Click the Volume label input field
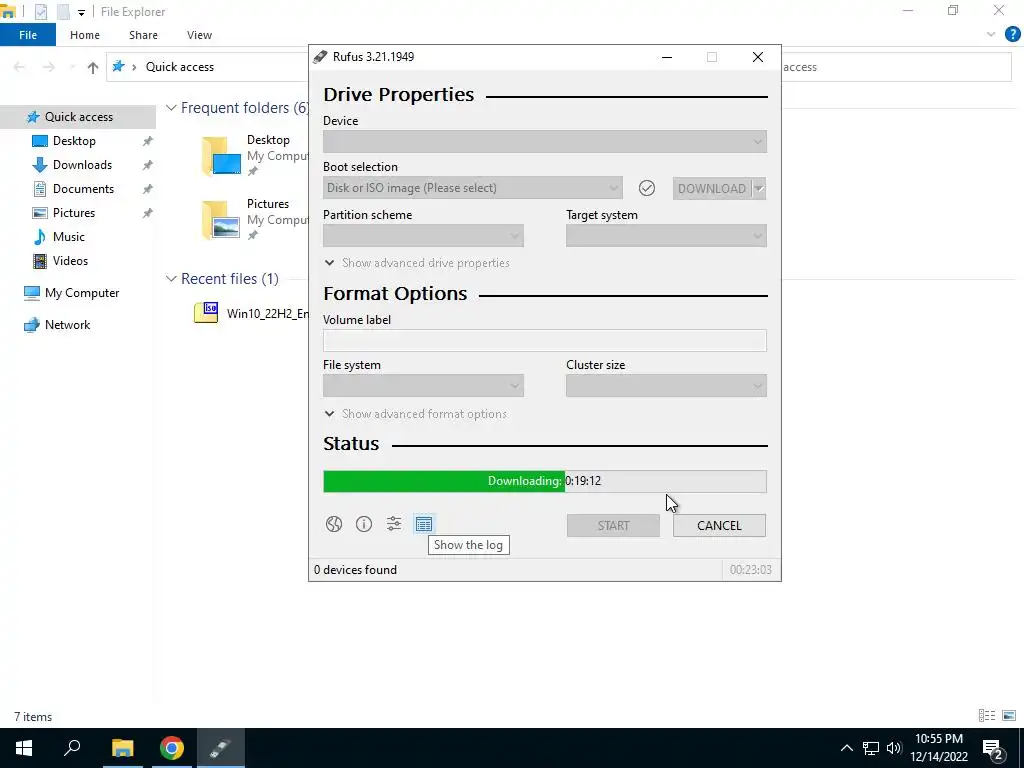 click(x=545, y=340)
